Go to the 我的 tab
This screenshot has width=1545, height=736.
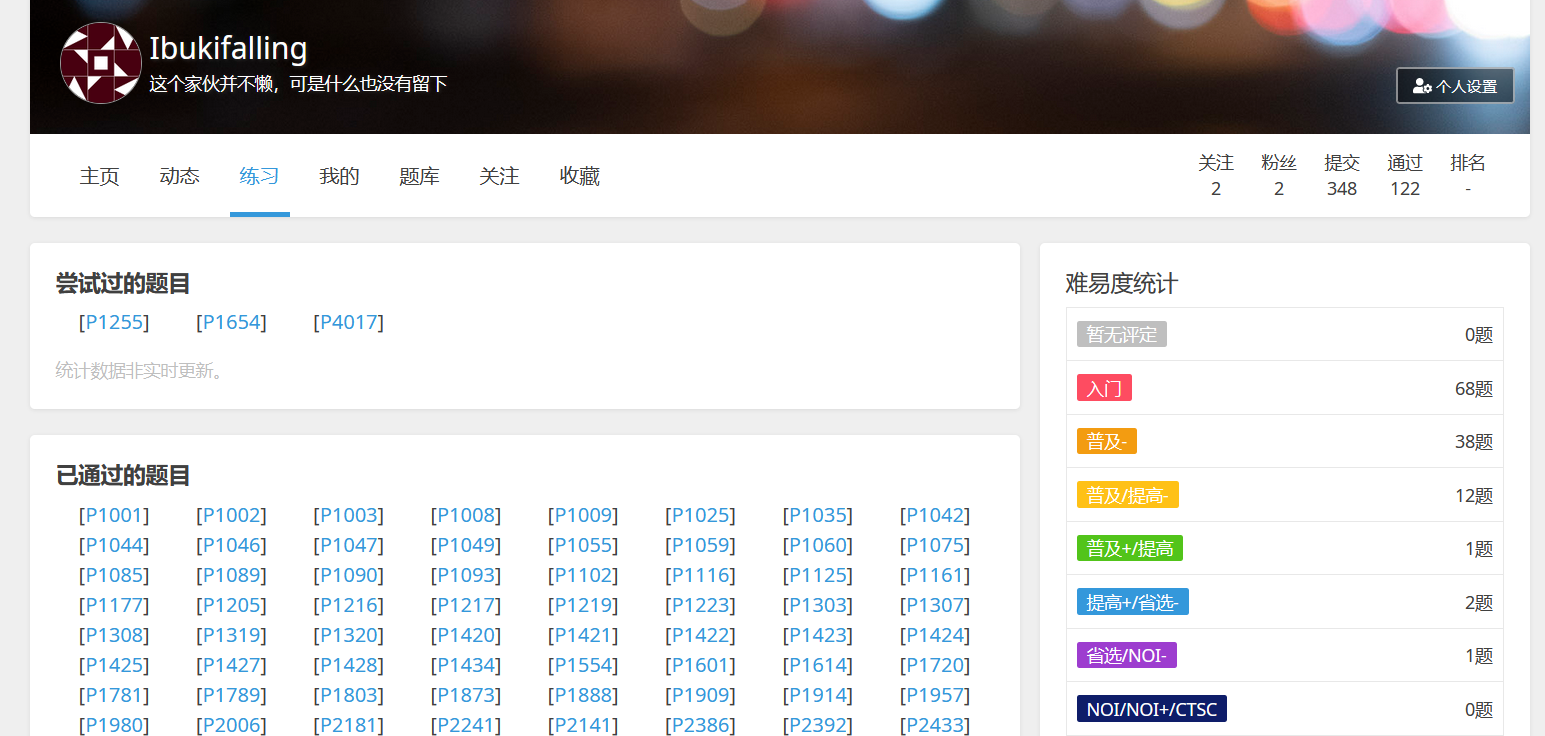point(339,176)
